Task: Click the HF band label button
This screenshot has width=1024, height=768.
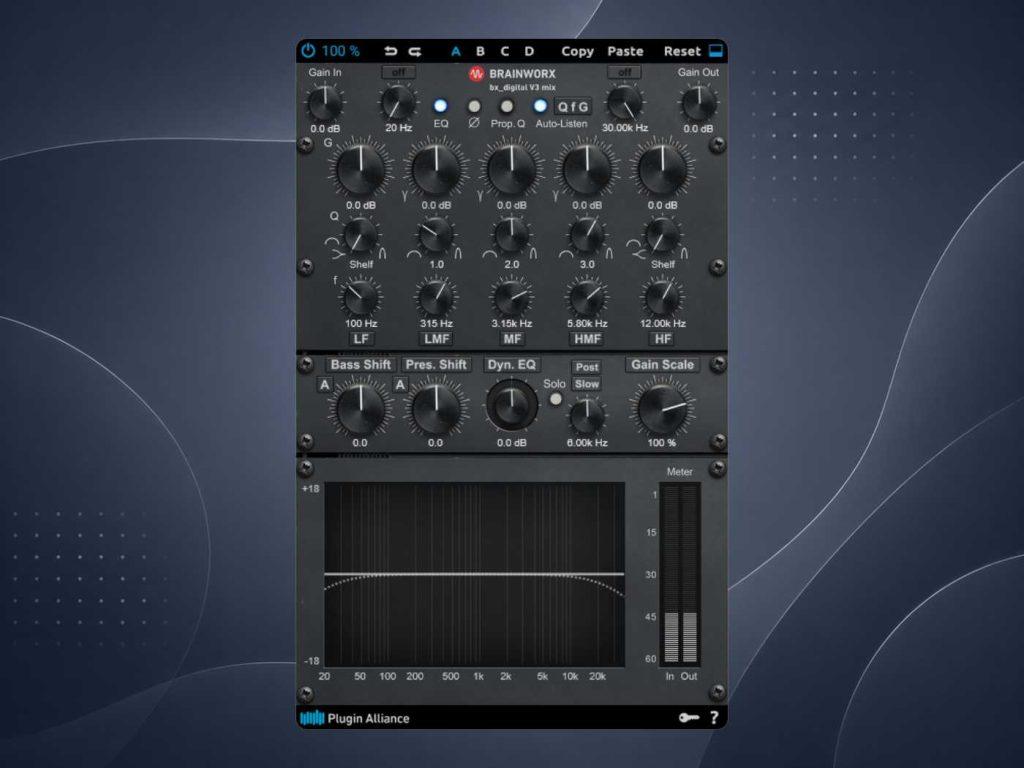Action: pos(662,339)
